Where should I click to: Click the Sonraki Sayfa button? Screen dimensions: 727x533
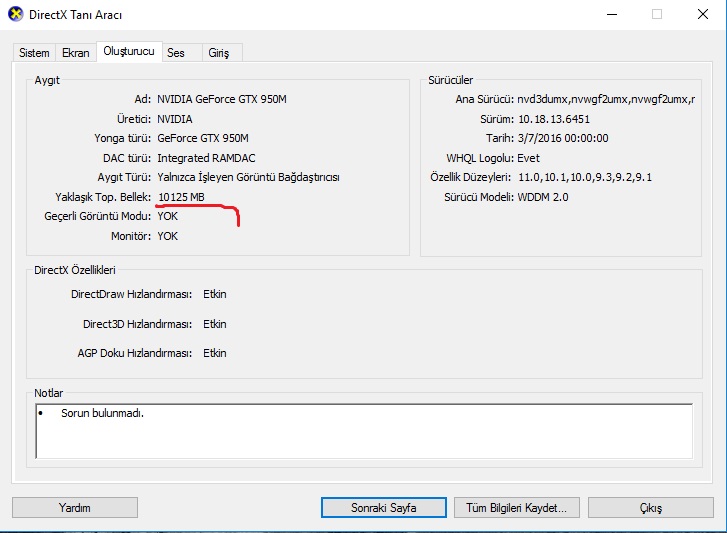pos(383,508)
